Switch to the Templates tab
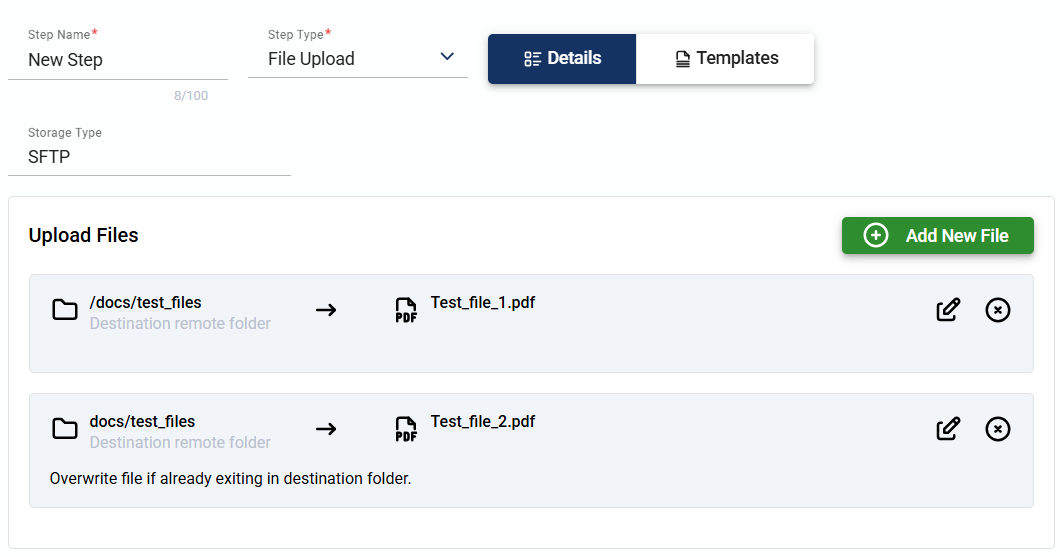Viewport: 1060px width, 557px height. click(x=726, y=59)
